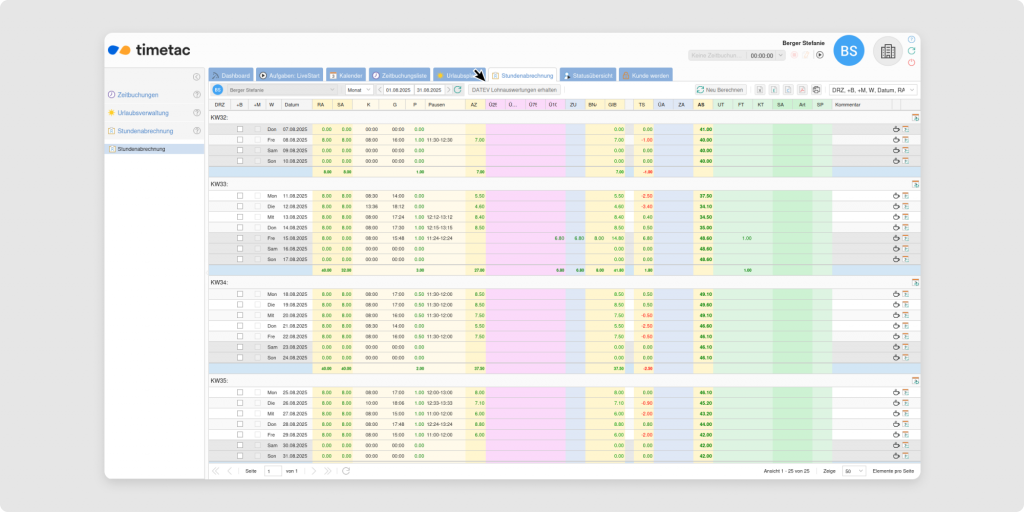The height and width of the screenshot is (512, 1024).
Task: Click the BS user avatar
Action: point(848,51)
